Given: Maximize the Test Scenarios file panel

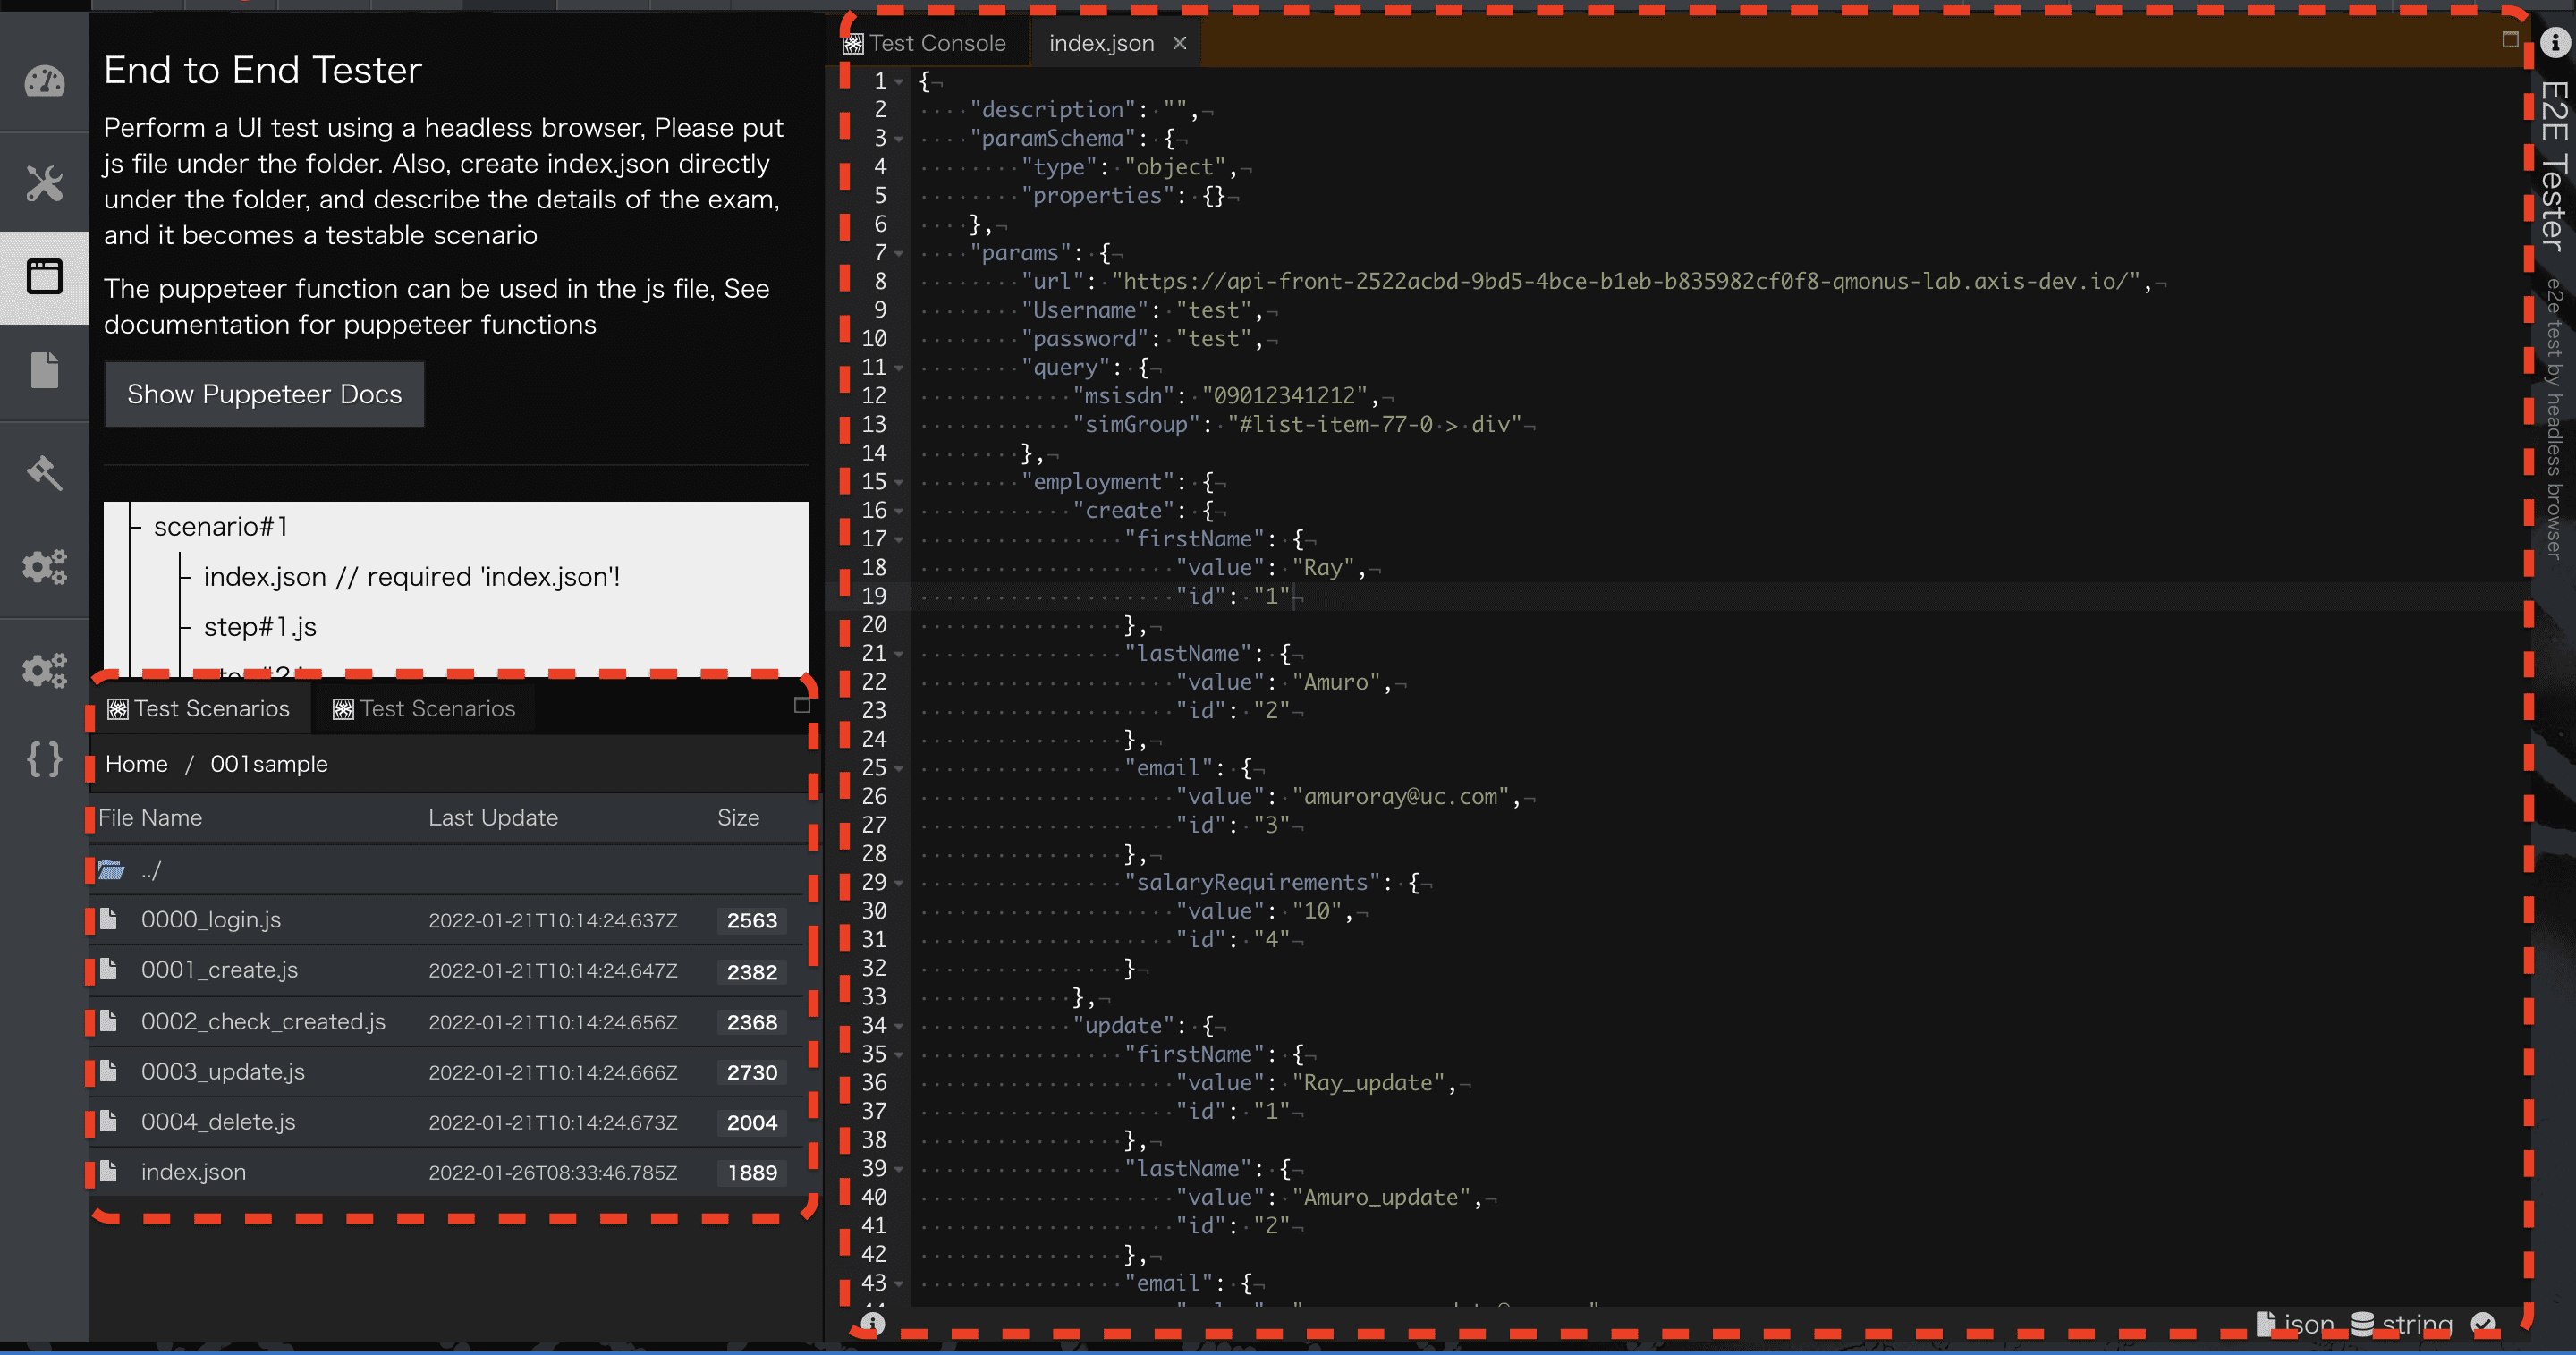Looking at the screenshot, I should 802,705.
